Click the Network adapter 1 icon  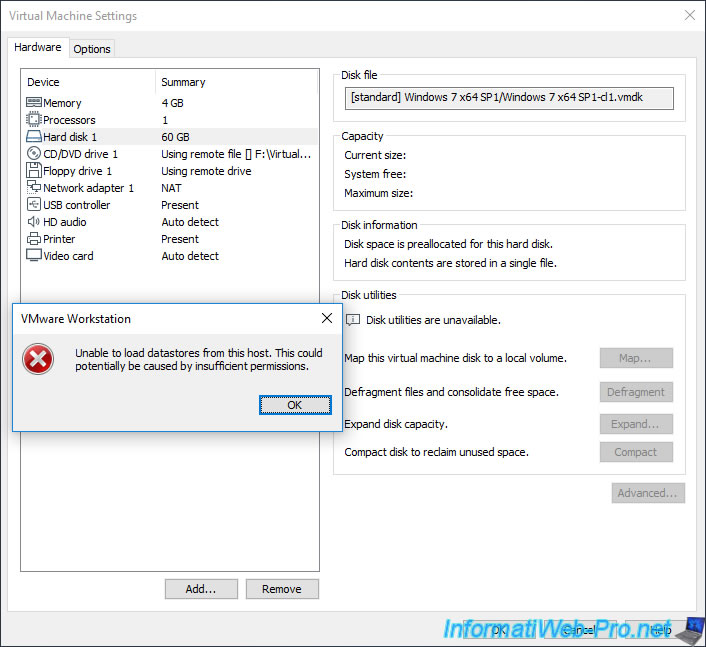pyautogui.click(x=34, y=187)
